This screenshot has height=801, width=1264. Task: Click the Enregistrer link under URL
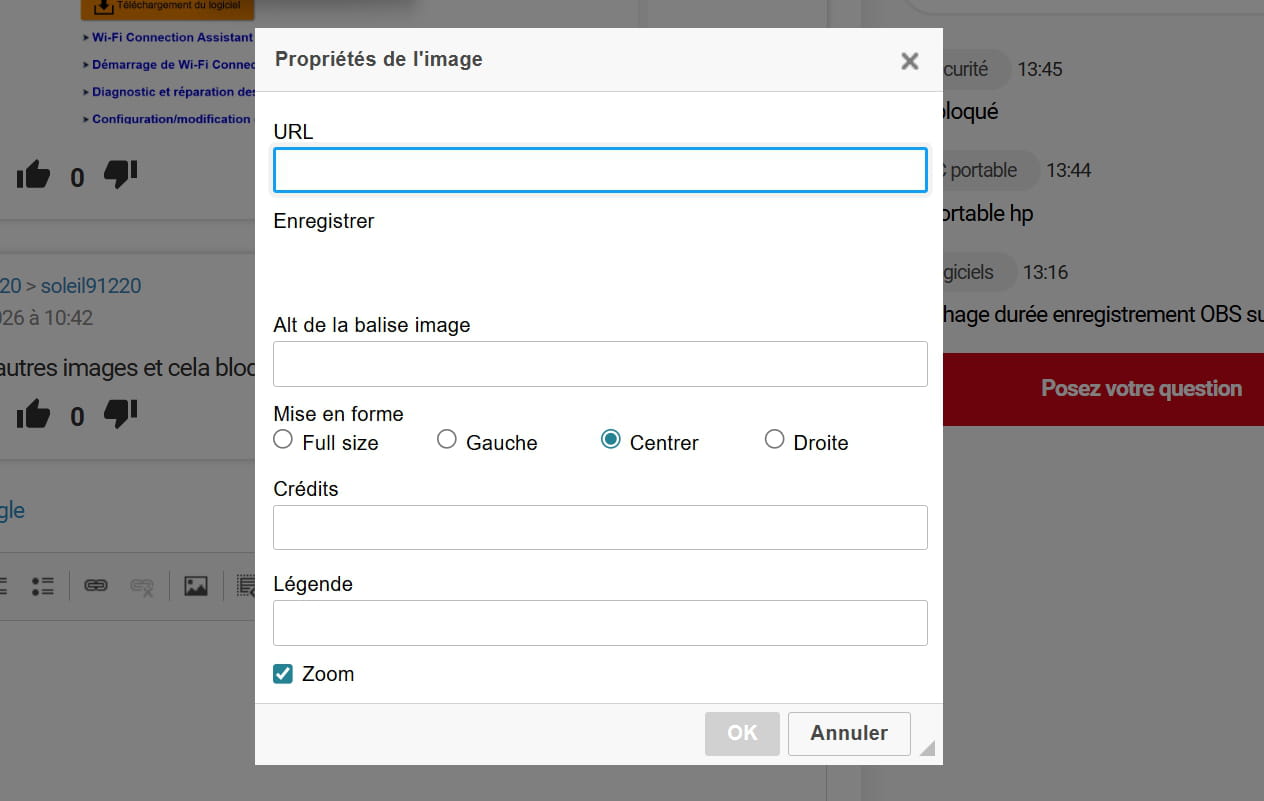pos(324,221)
